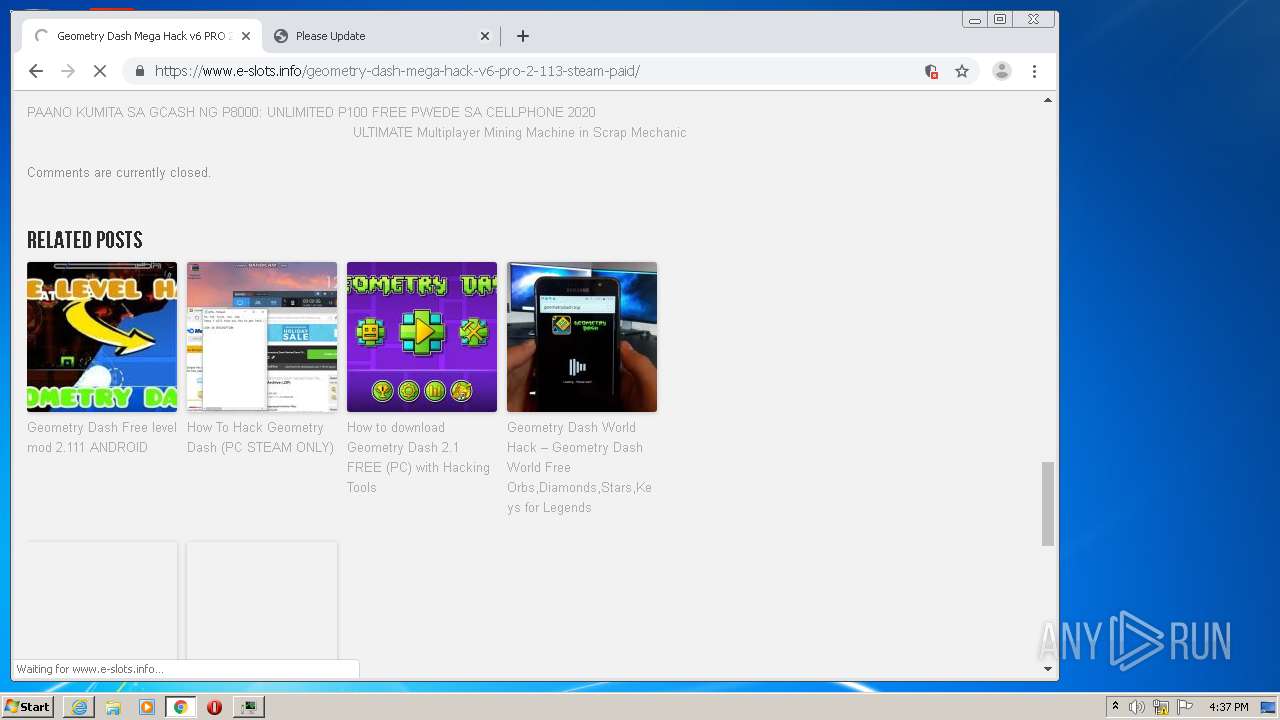Click the page scrollbar up arrow

tap(1048, 100)
